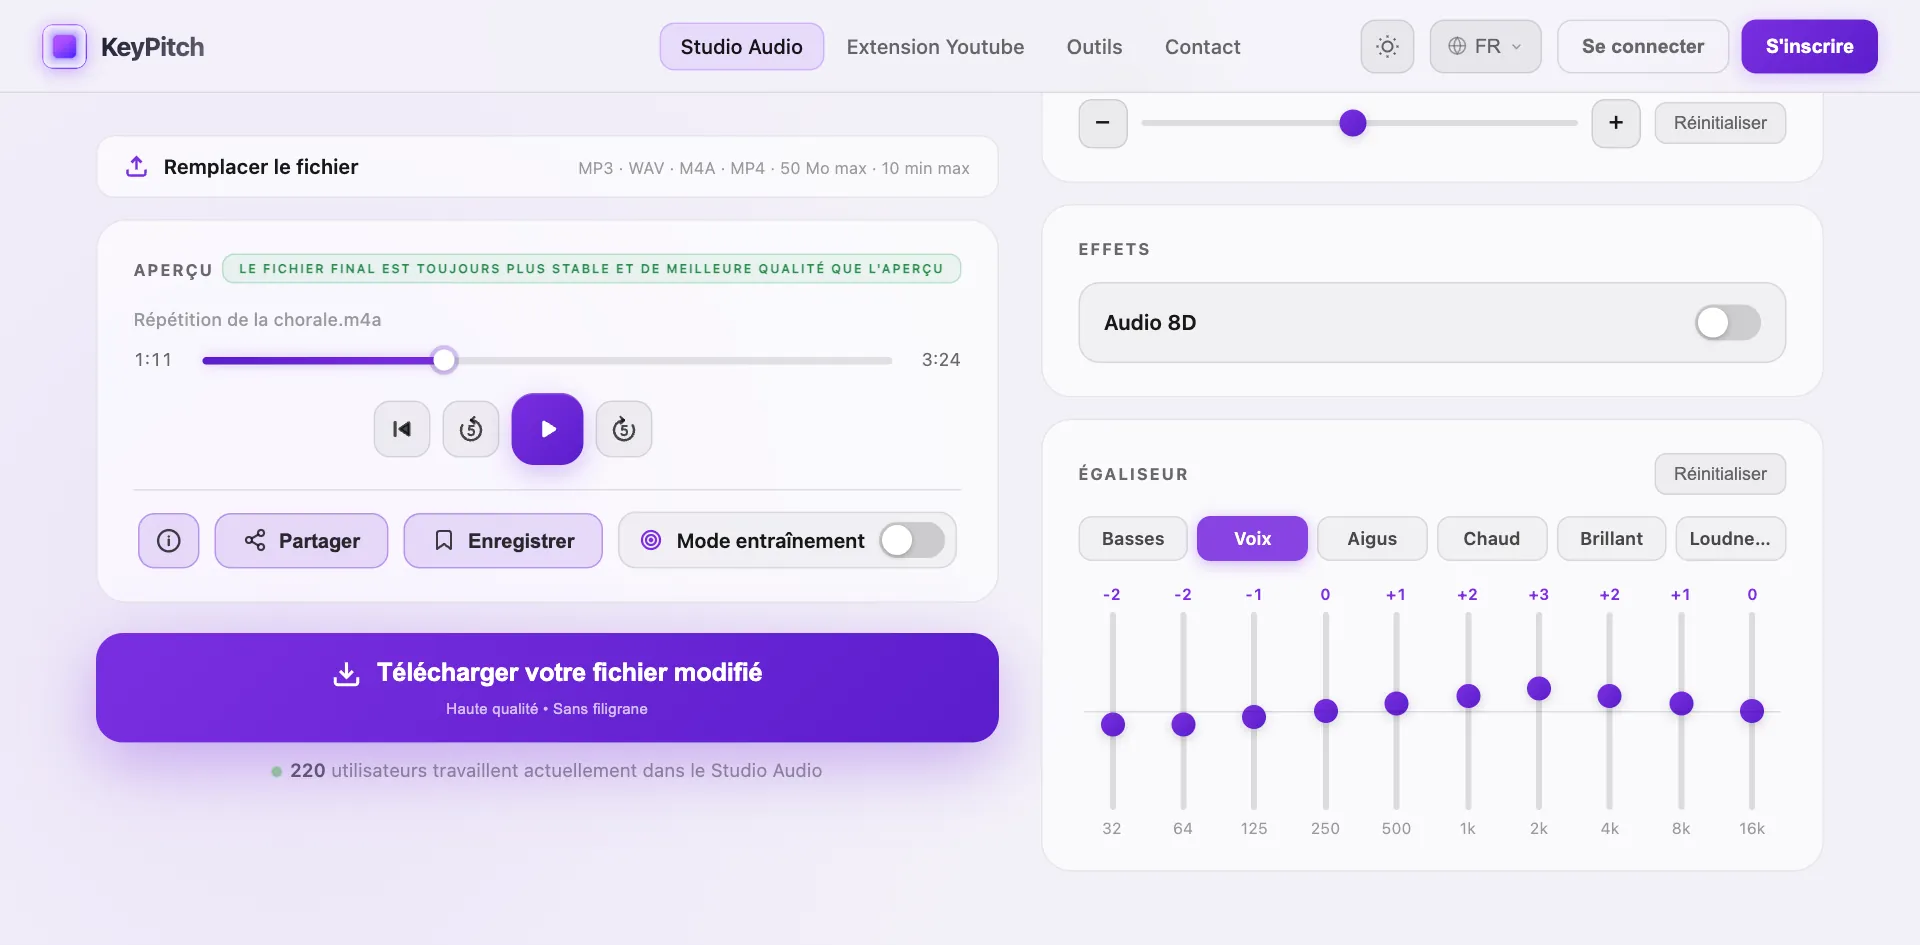Reset the equalizer with Réinitialiser
The height and width of the screenshot is (945, 1920).
(x=1720, y=474)
